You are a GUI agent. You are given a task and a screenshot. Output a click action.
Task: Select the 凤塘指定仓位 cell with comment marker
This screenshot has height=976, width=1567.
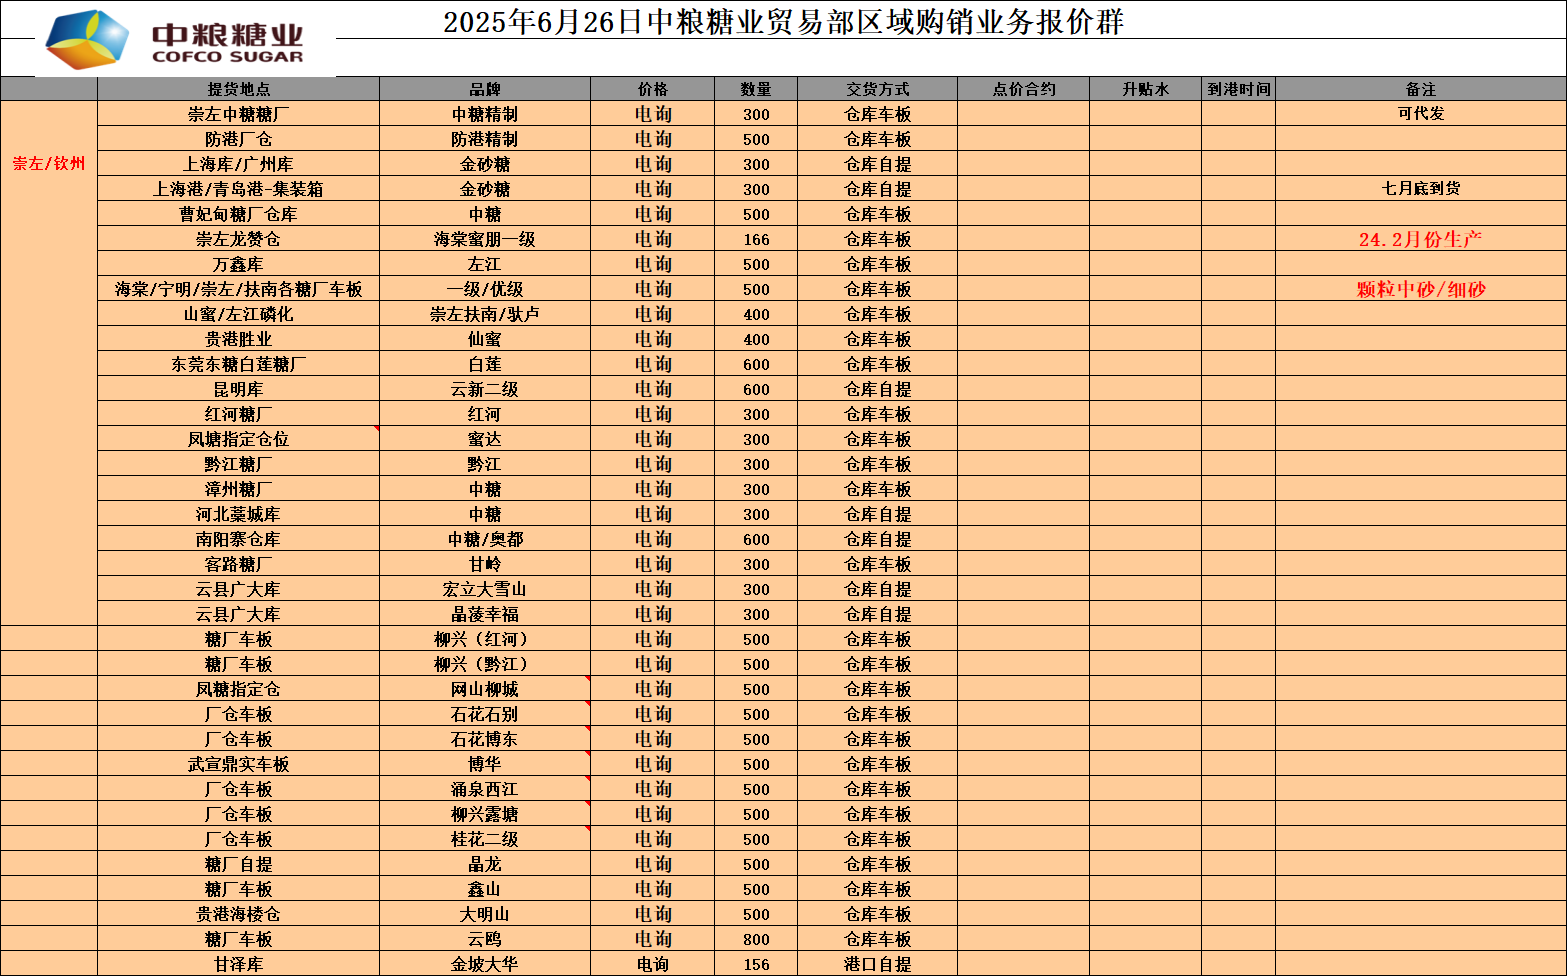238,439
